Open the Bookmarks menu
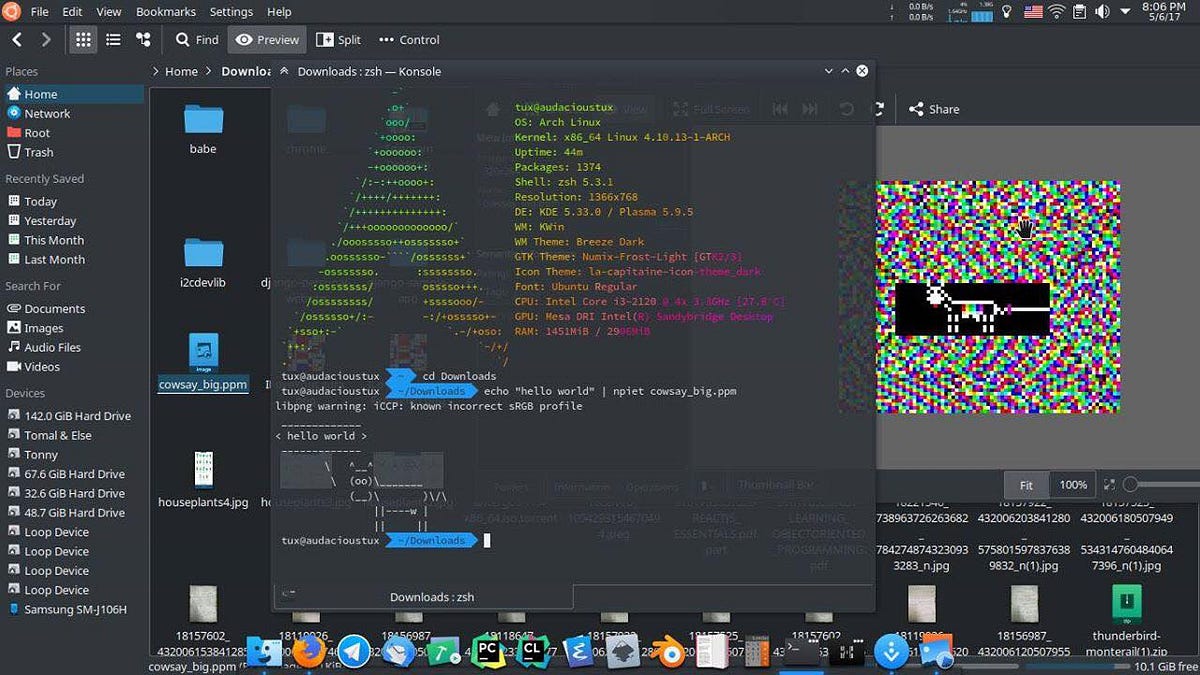1200x675 pixels. (166, 12)
